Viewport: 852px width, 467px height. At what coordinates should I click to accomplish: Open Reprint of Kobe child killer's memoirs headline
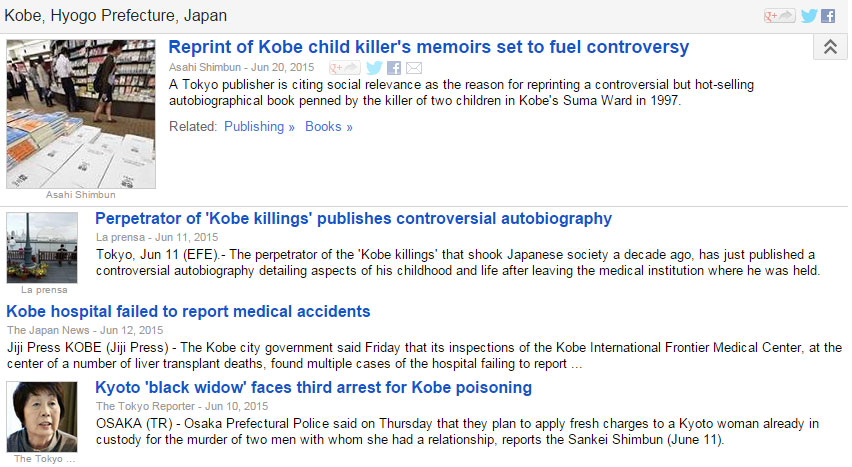click(x=429, y=47)
